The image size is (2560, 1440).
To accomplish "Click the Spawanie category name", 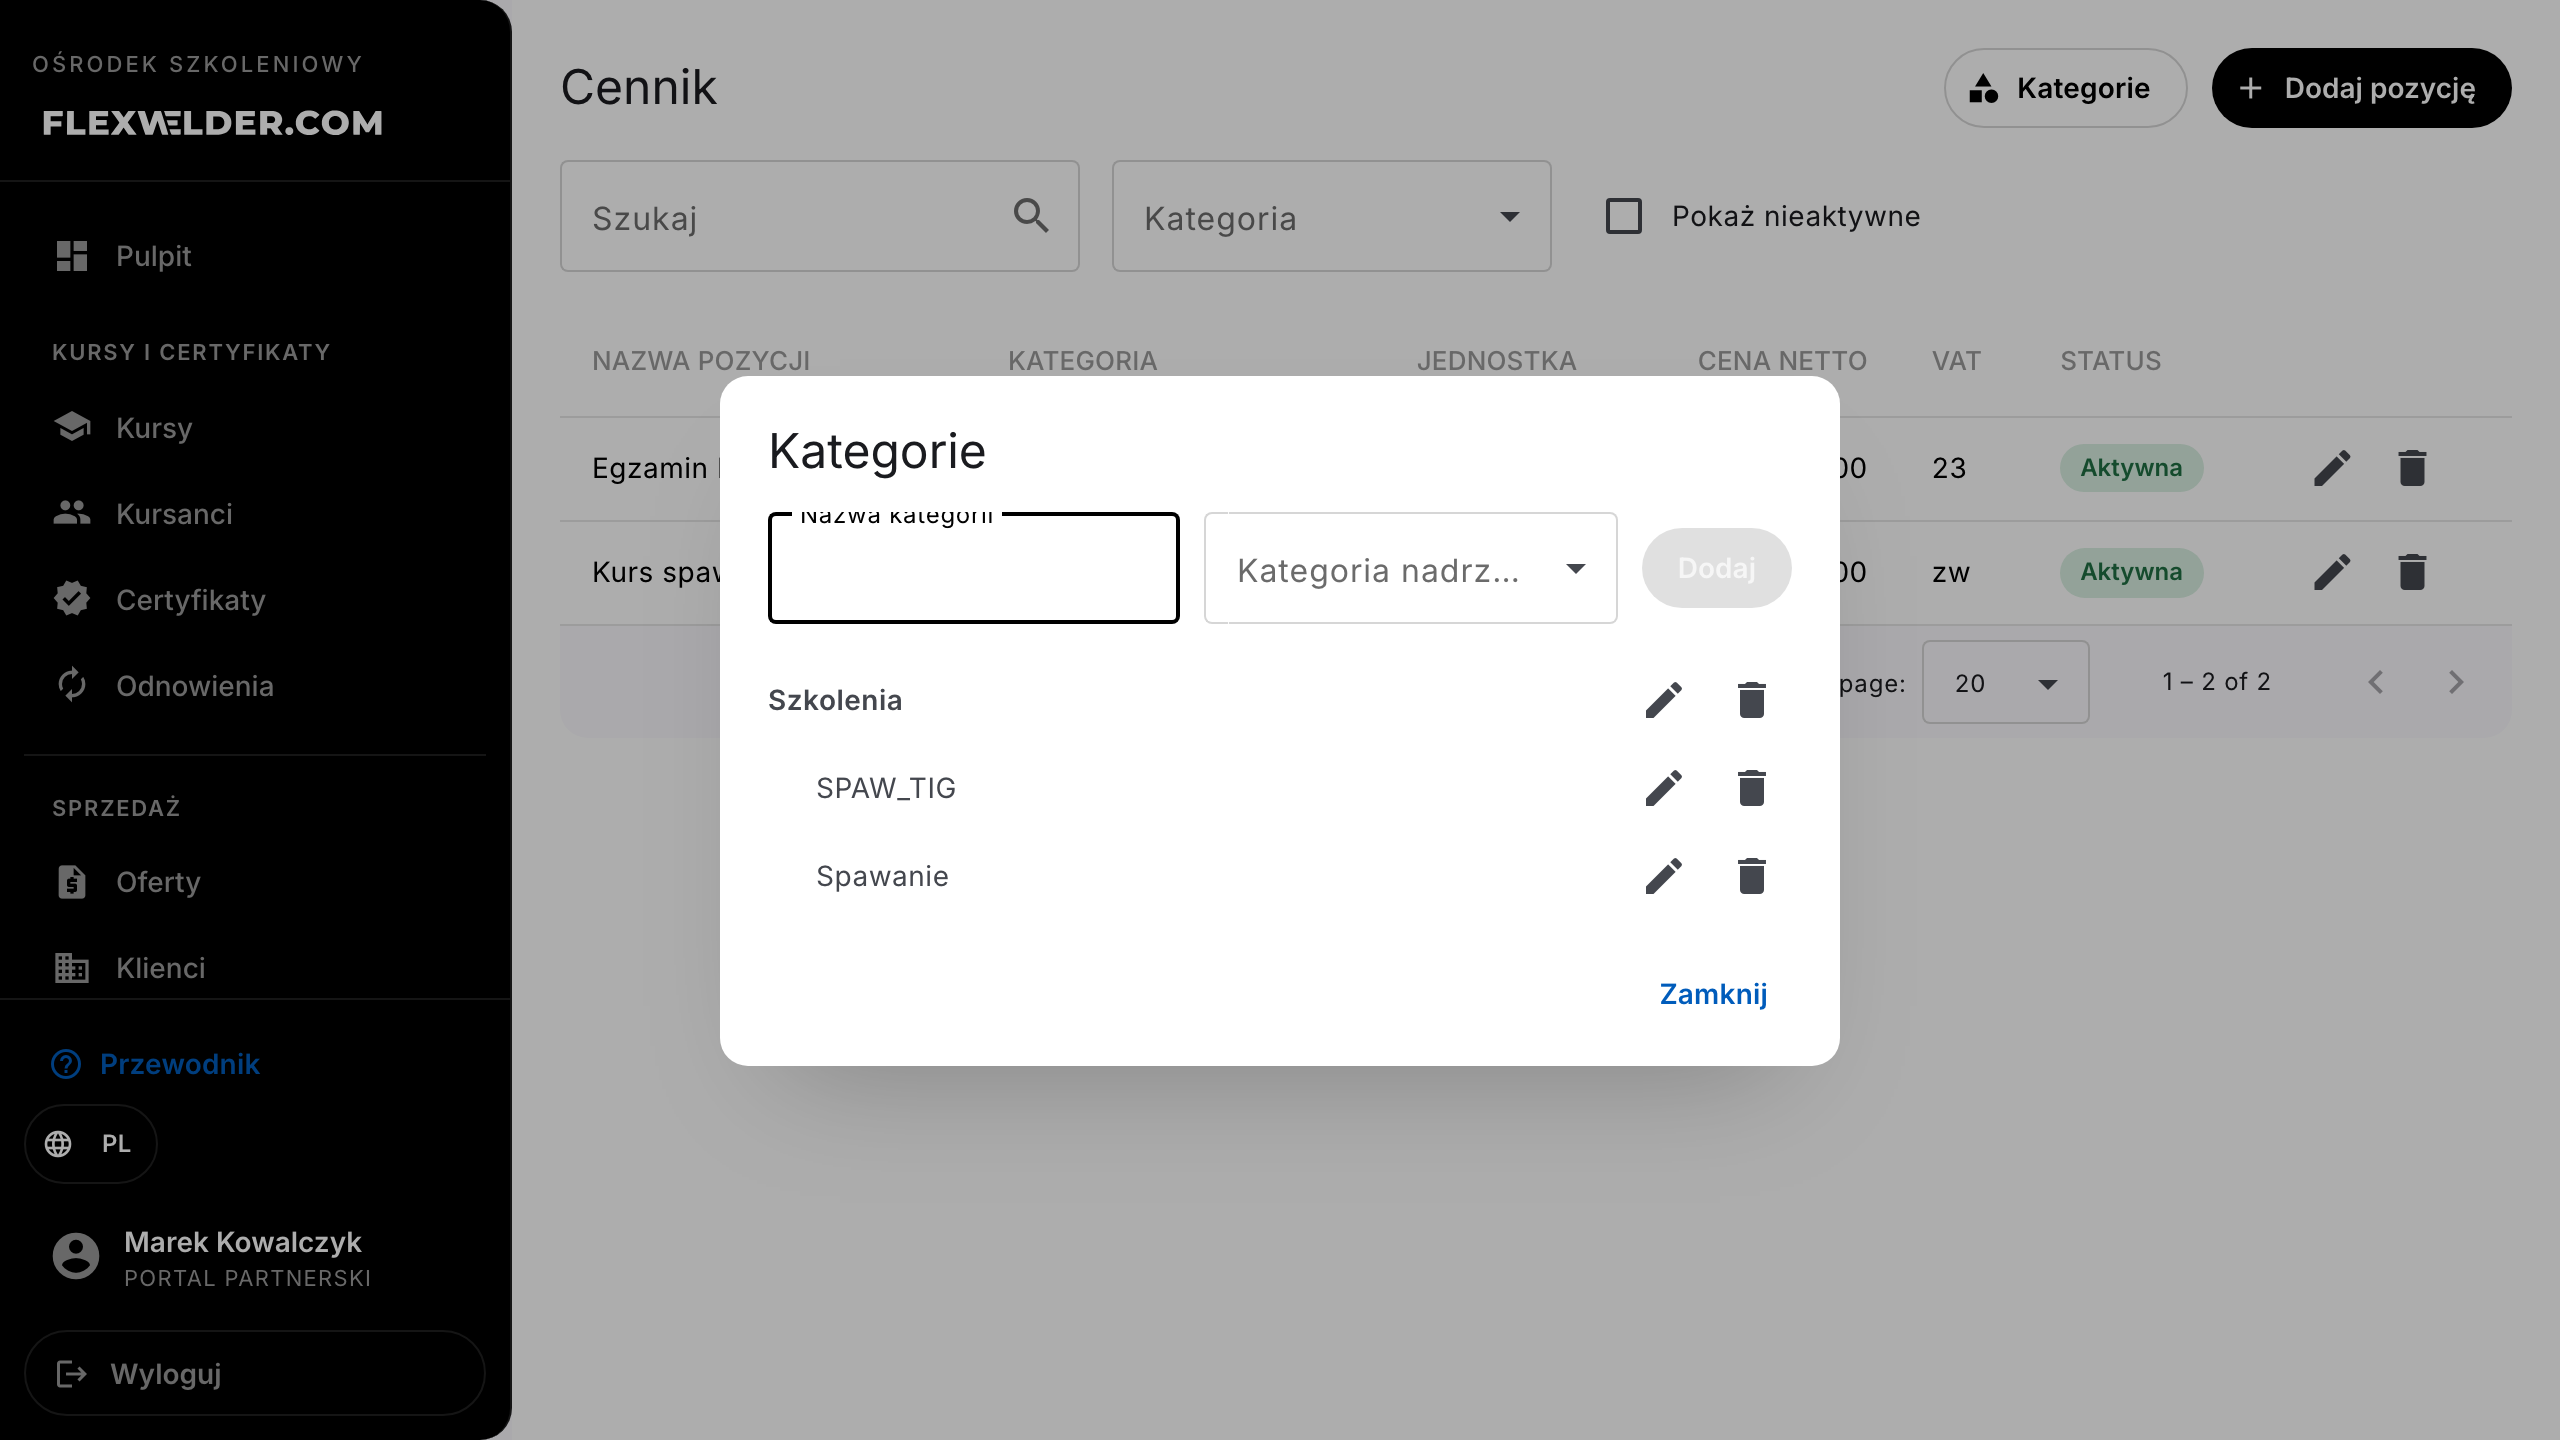I will tap(882, 876).
